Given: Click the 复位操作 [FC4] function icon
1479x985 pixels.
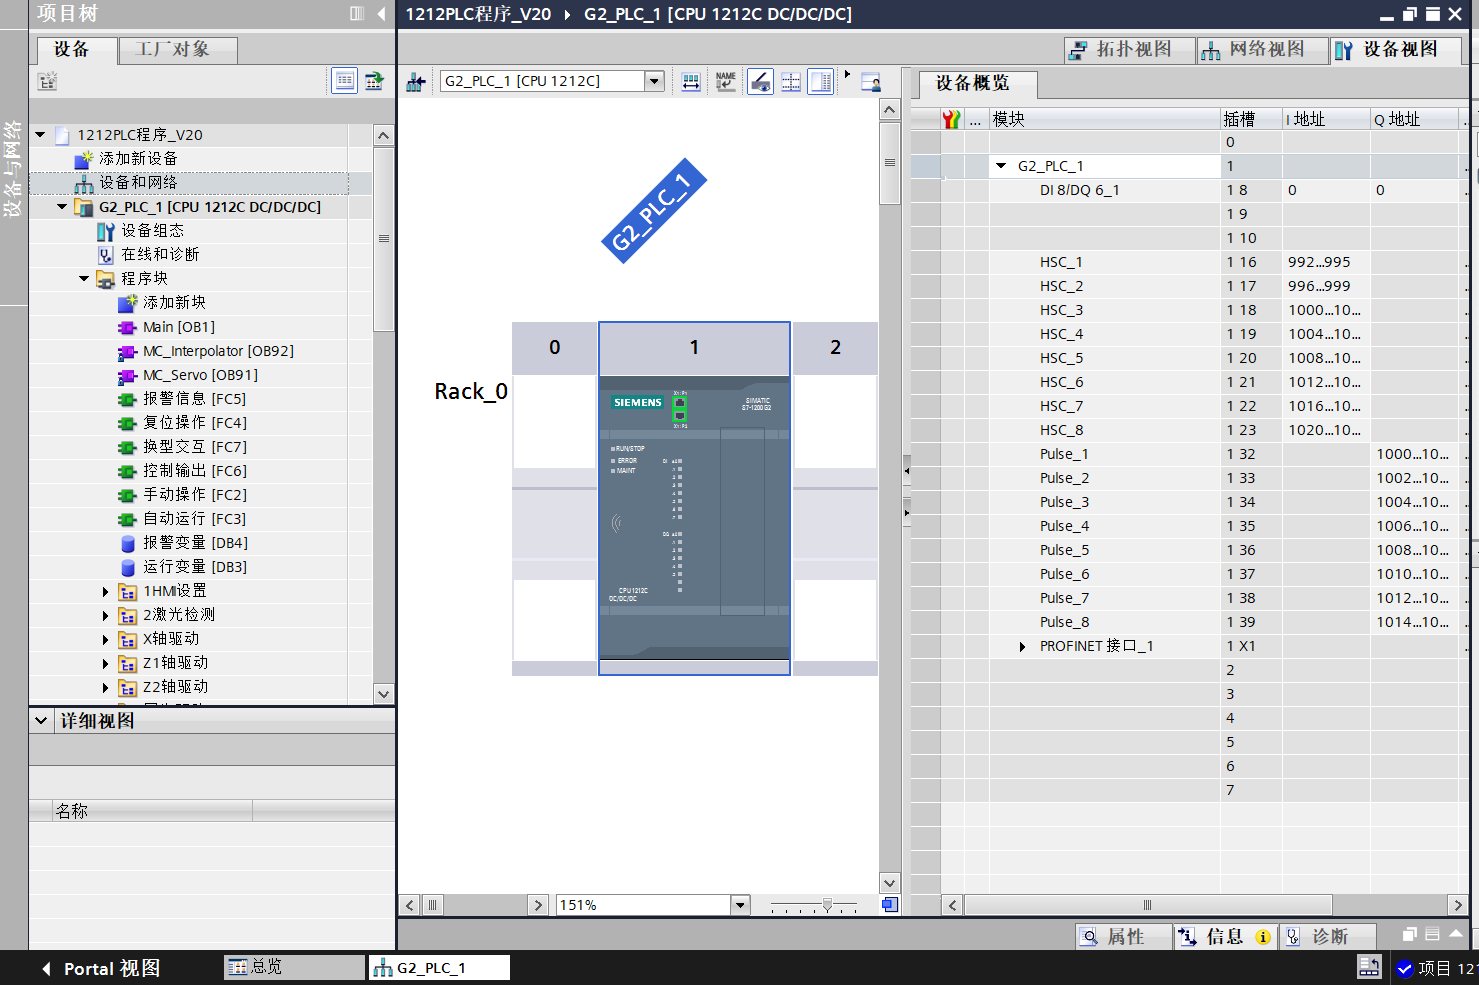Looking at the screenshot, I should 127,423.
